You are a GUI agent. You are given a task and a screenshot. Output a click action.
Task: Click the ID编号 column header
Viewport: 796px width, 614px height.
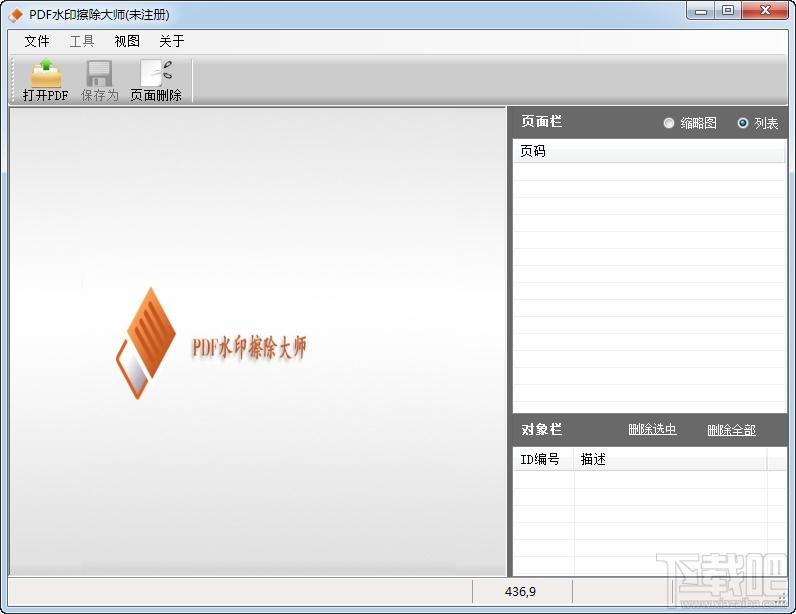point(543,460)
